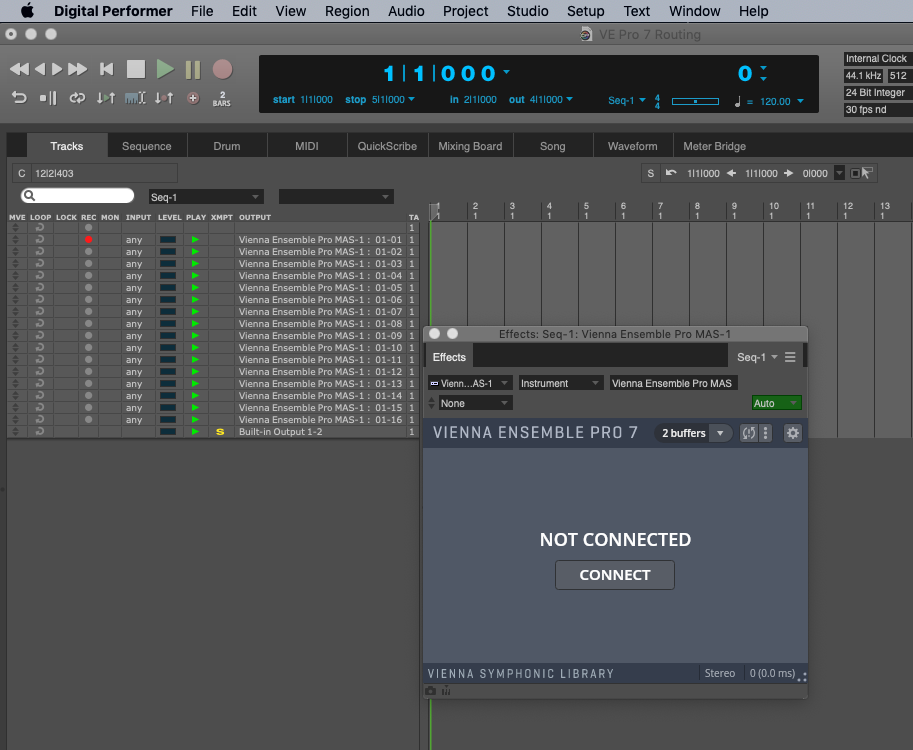Click measure 5 on the timeline ruler
The image size is (913, 750).
pos(586,210)
